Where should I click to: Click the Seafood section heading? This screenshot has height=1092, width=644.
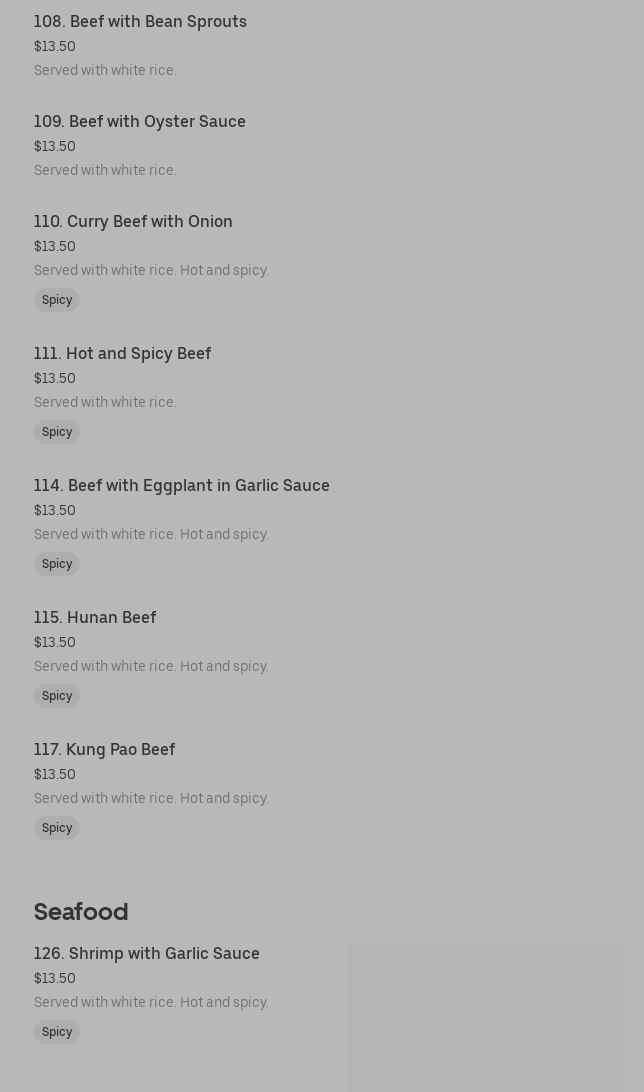pyautogui.click(x=81, y=911)
